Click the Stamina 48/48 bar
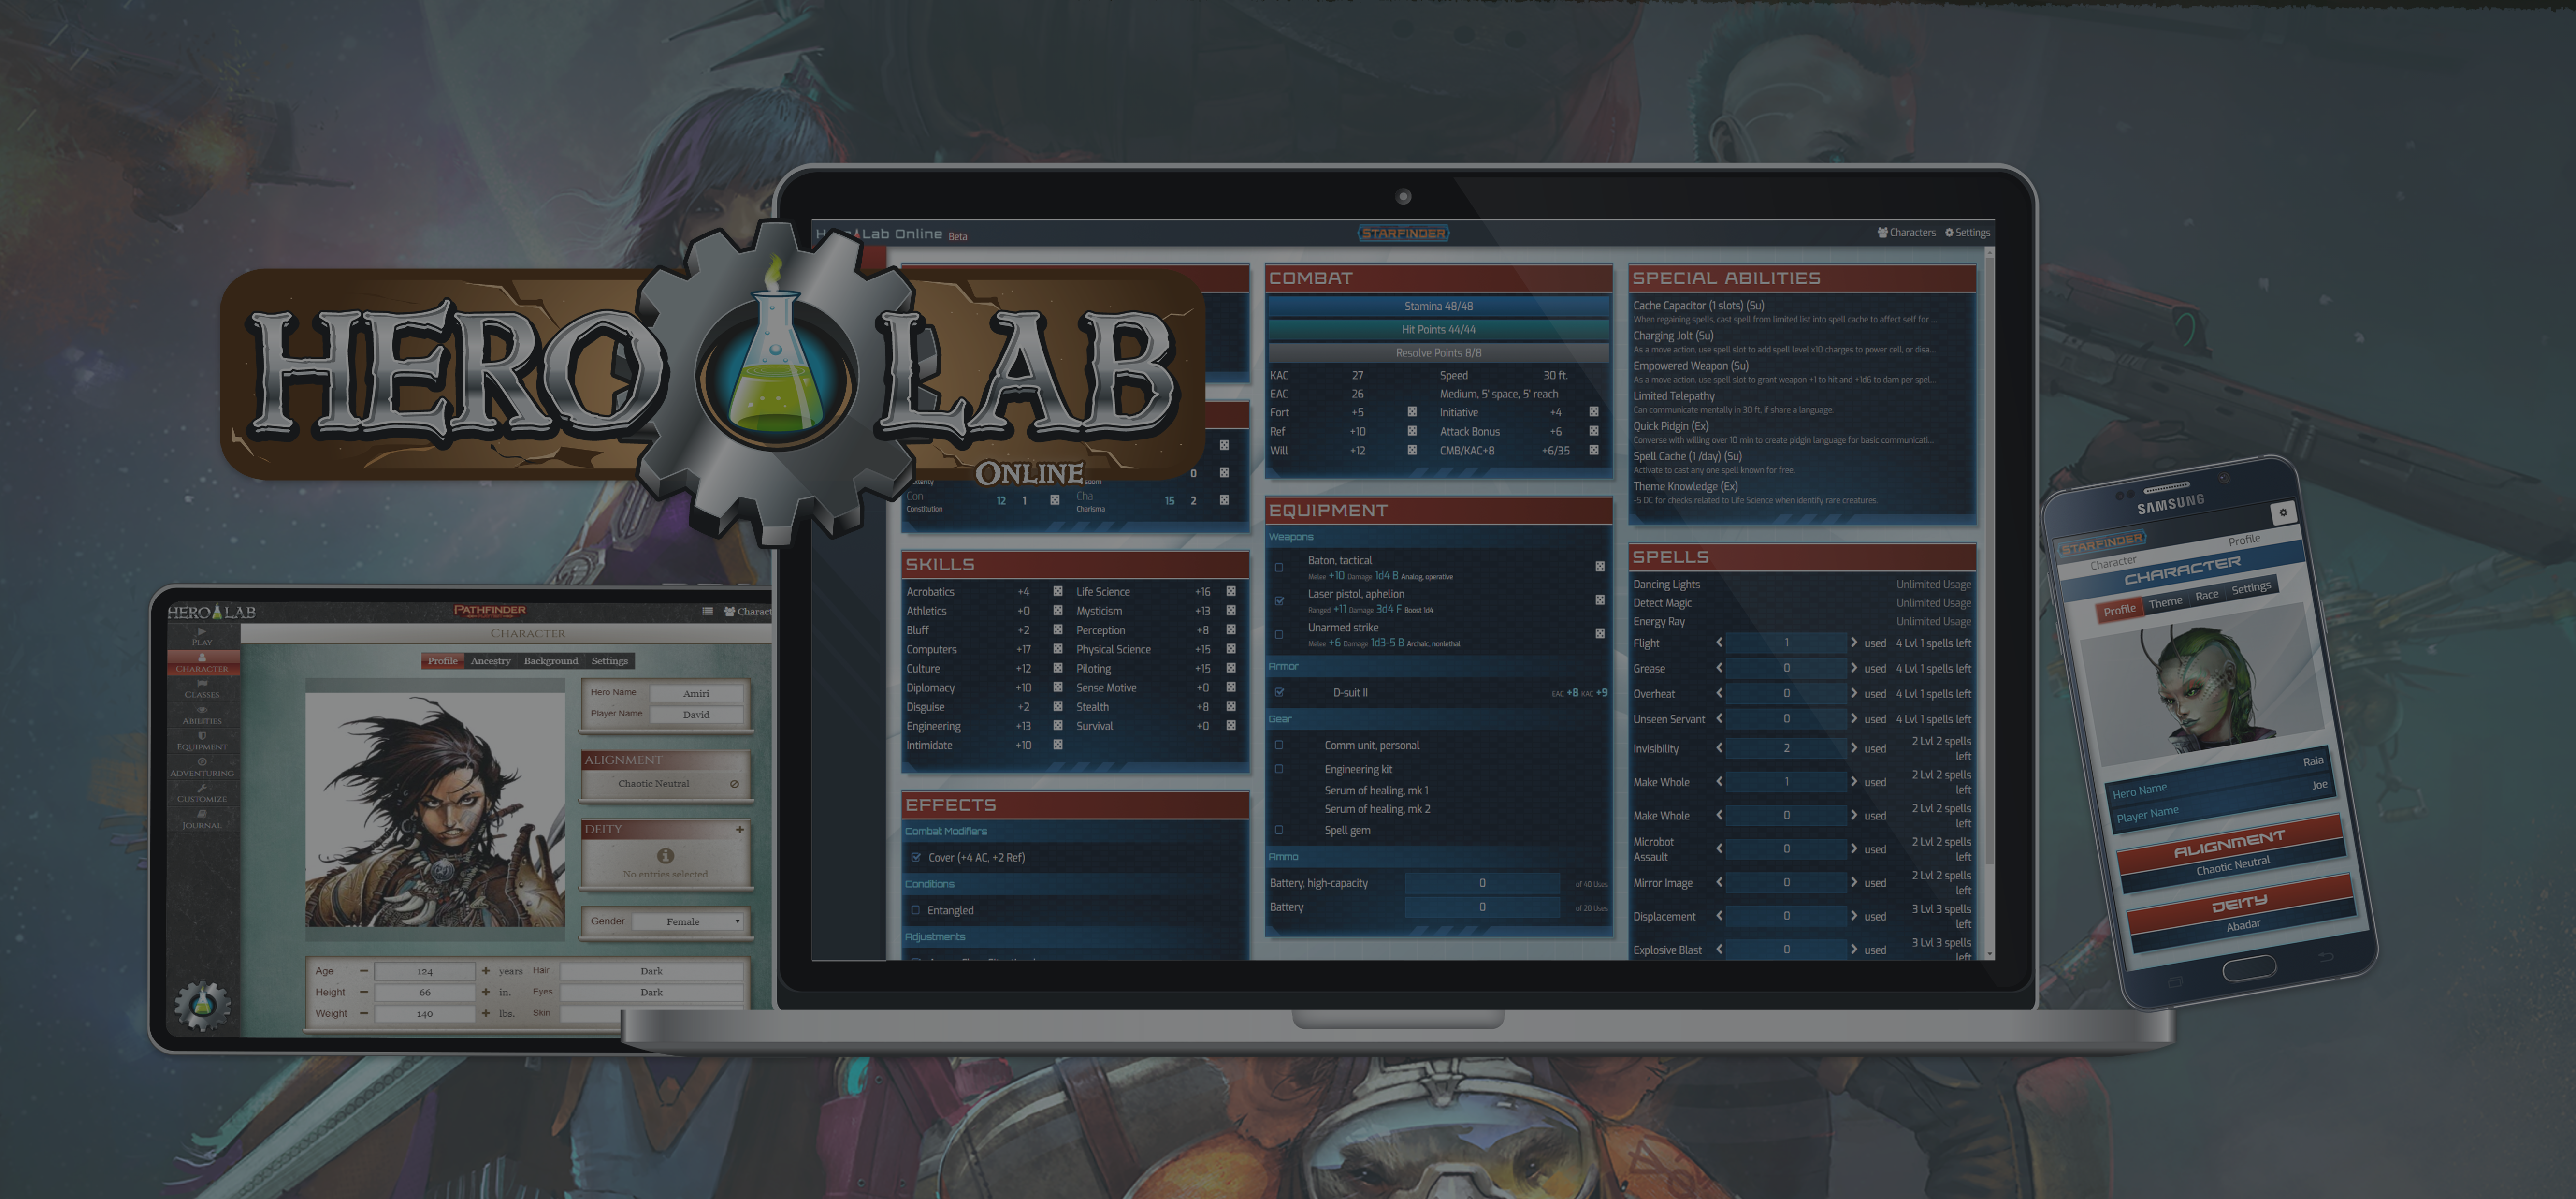 pos(1438,306)
